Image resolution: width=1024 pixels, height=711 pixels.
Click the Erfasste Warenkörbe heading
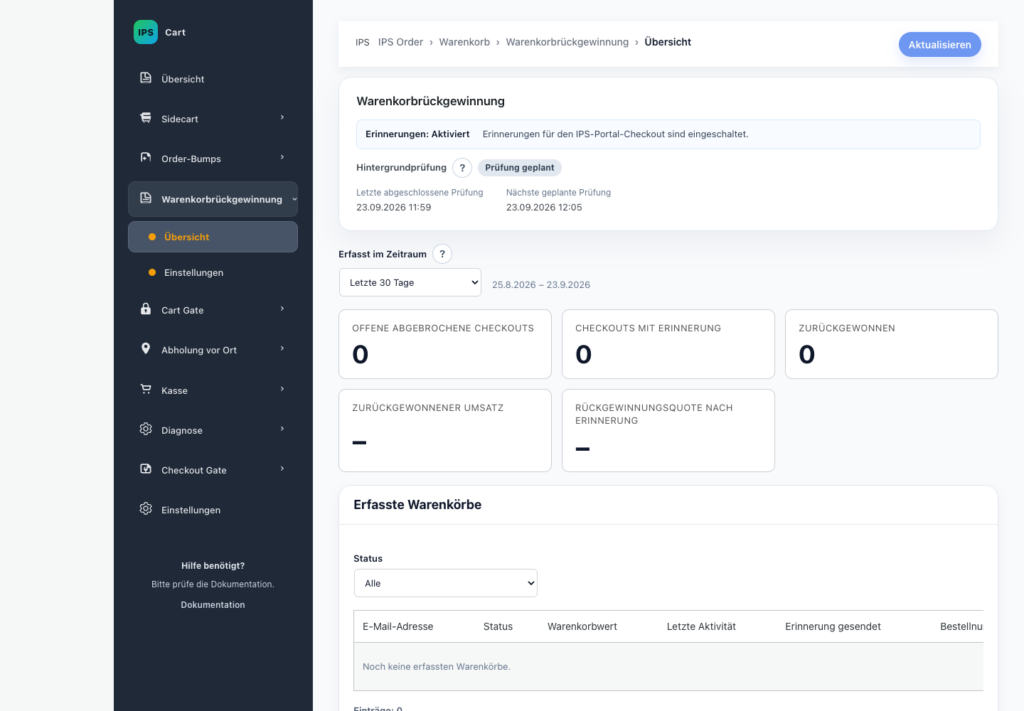(x=417, y=505)
